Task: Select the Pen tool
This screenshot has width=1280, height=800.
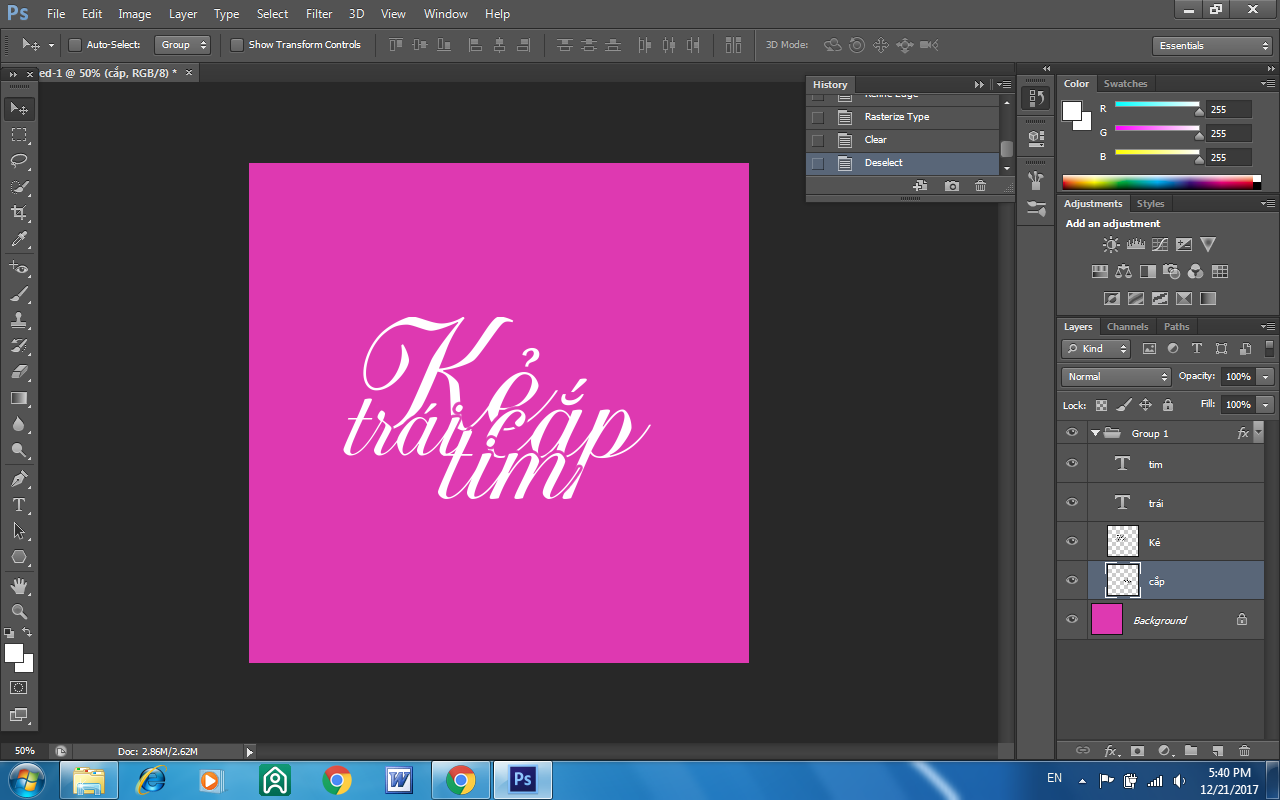Action: [19, 478]
